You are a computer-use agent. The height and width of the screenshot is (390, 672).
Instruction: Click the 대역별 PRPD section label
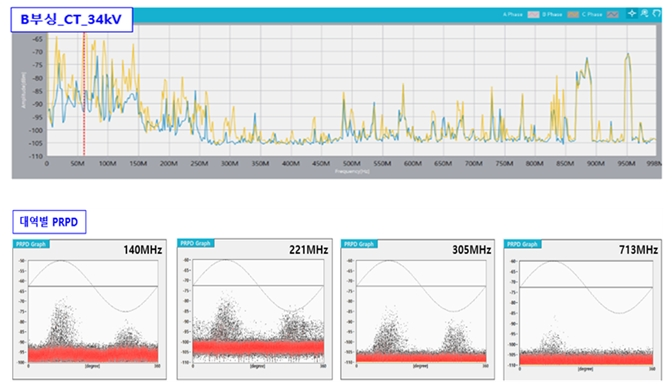(49, 222)
